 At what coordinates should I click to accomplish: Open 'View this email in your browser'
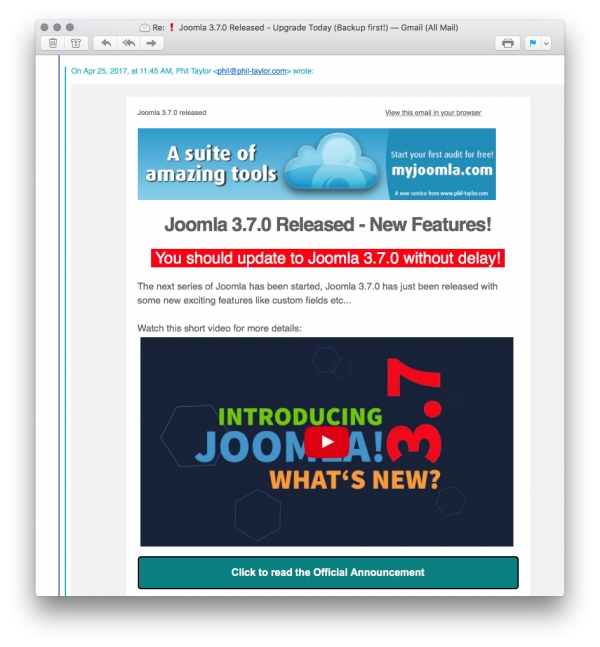click(x=433, y=112)
